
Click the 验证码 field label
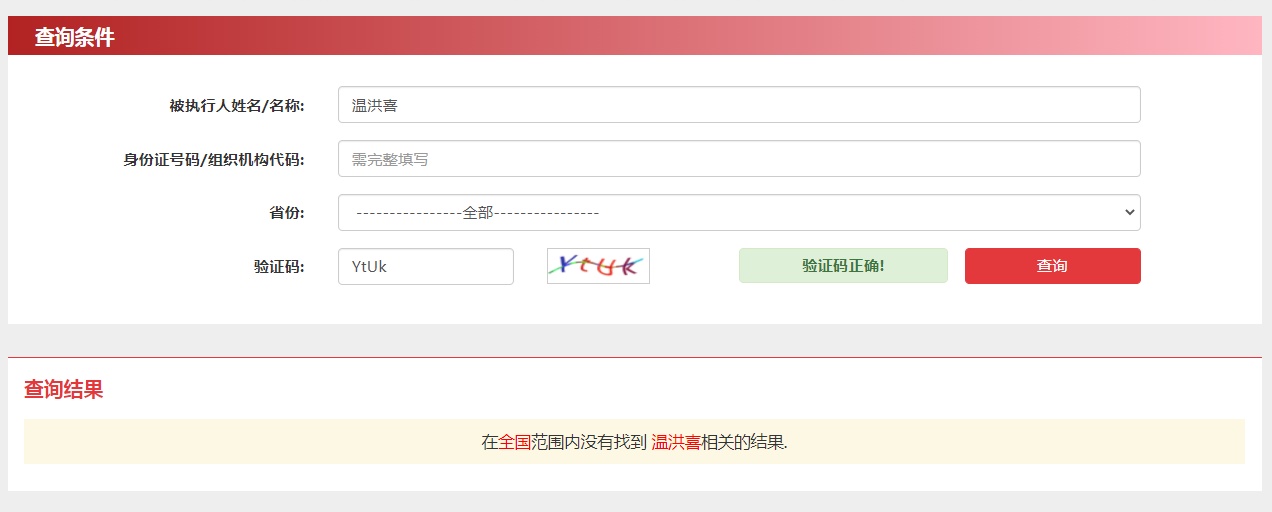click(x=278, y=267)
